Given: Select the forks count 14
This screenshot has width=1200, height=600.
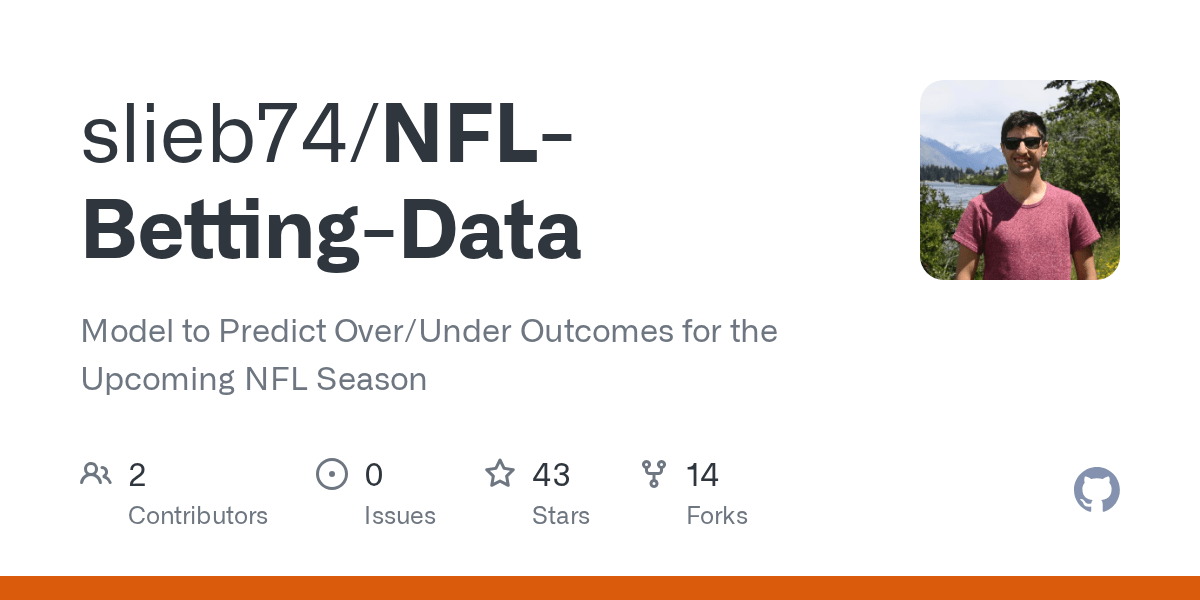Looking at the screenshot, I should tap(702, 475).
